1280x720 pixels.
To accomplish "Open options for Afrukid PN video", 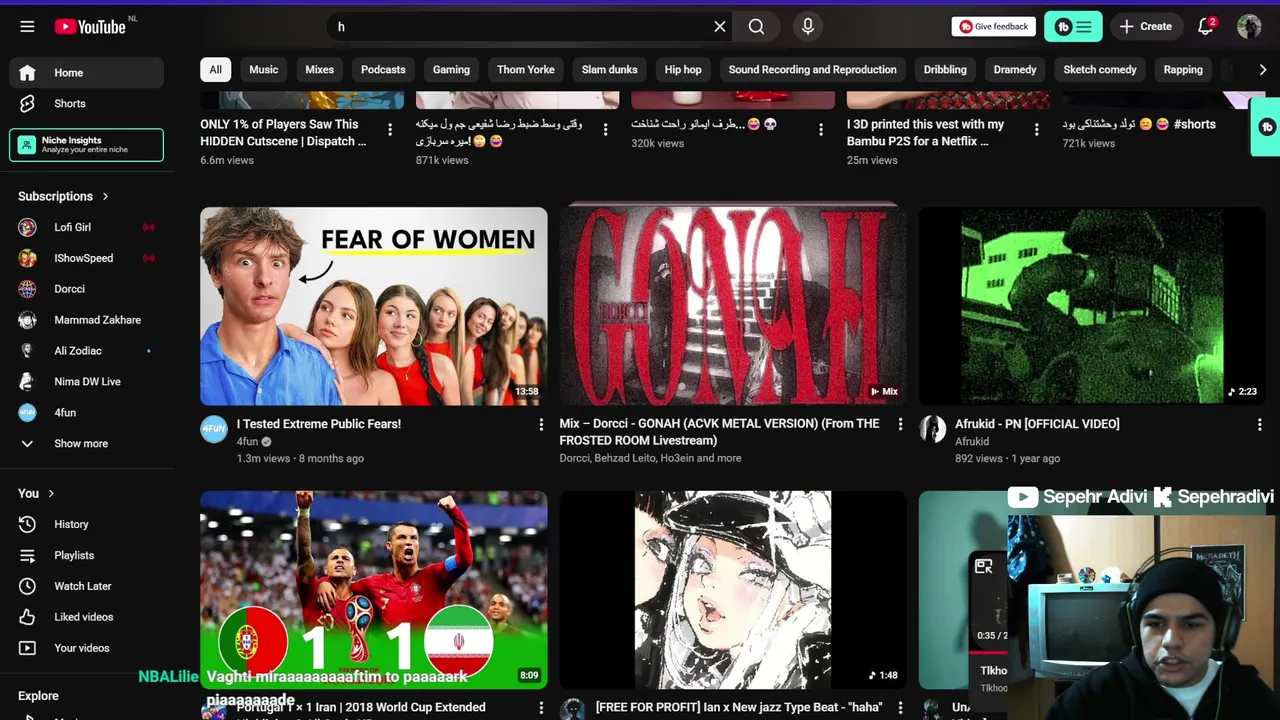I will [x=1259, y=425].
